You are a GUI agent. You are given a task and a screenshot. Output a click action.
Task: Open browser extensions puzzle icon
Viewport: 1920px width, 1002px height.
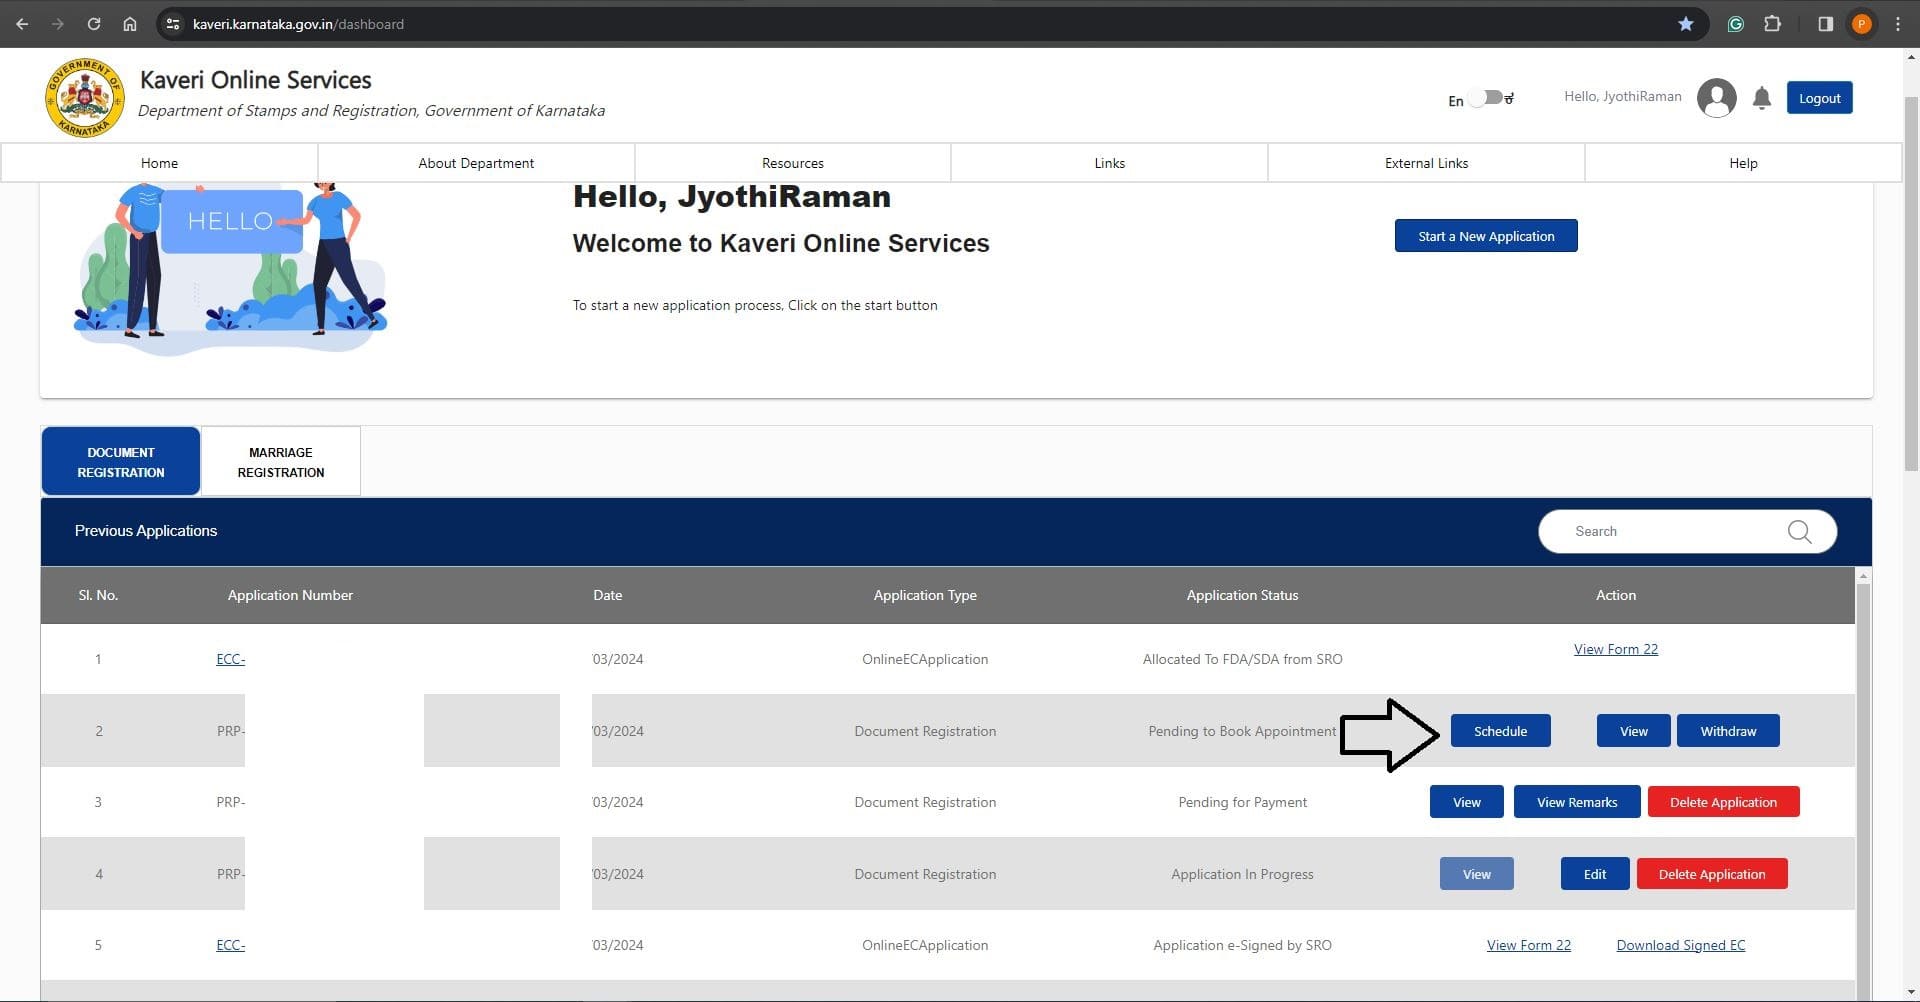(x=1772, y=24)
